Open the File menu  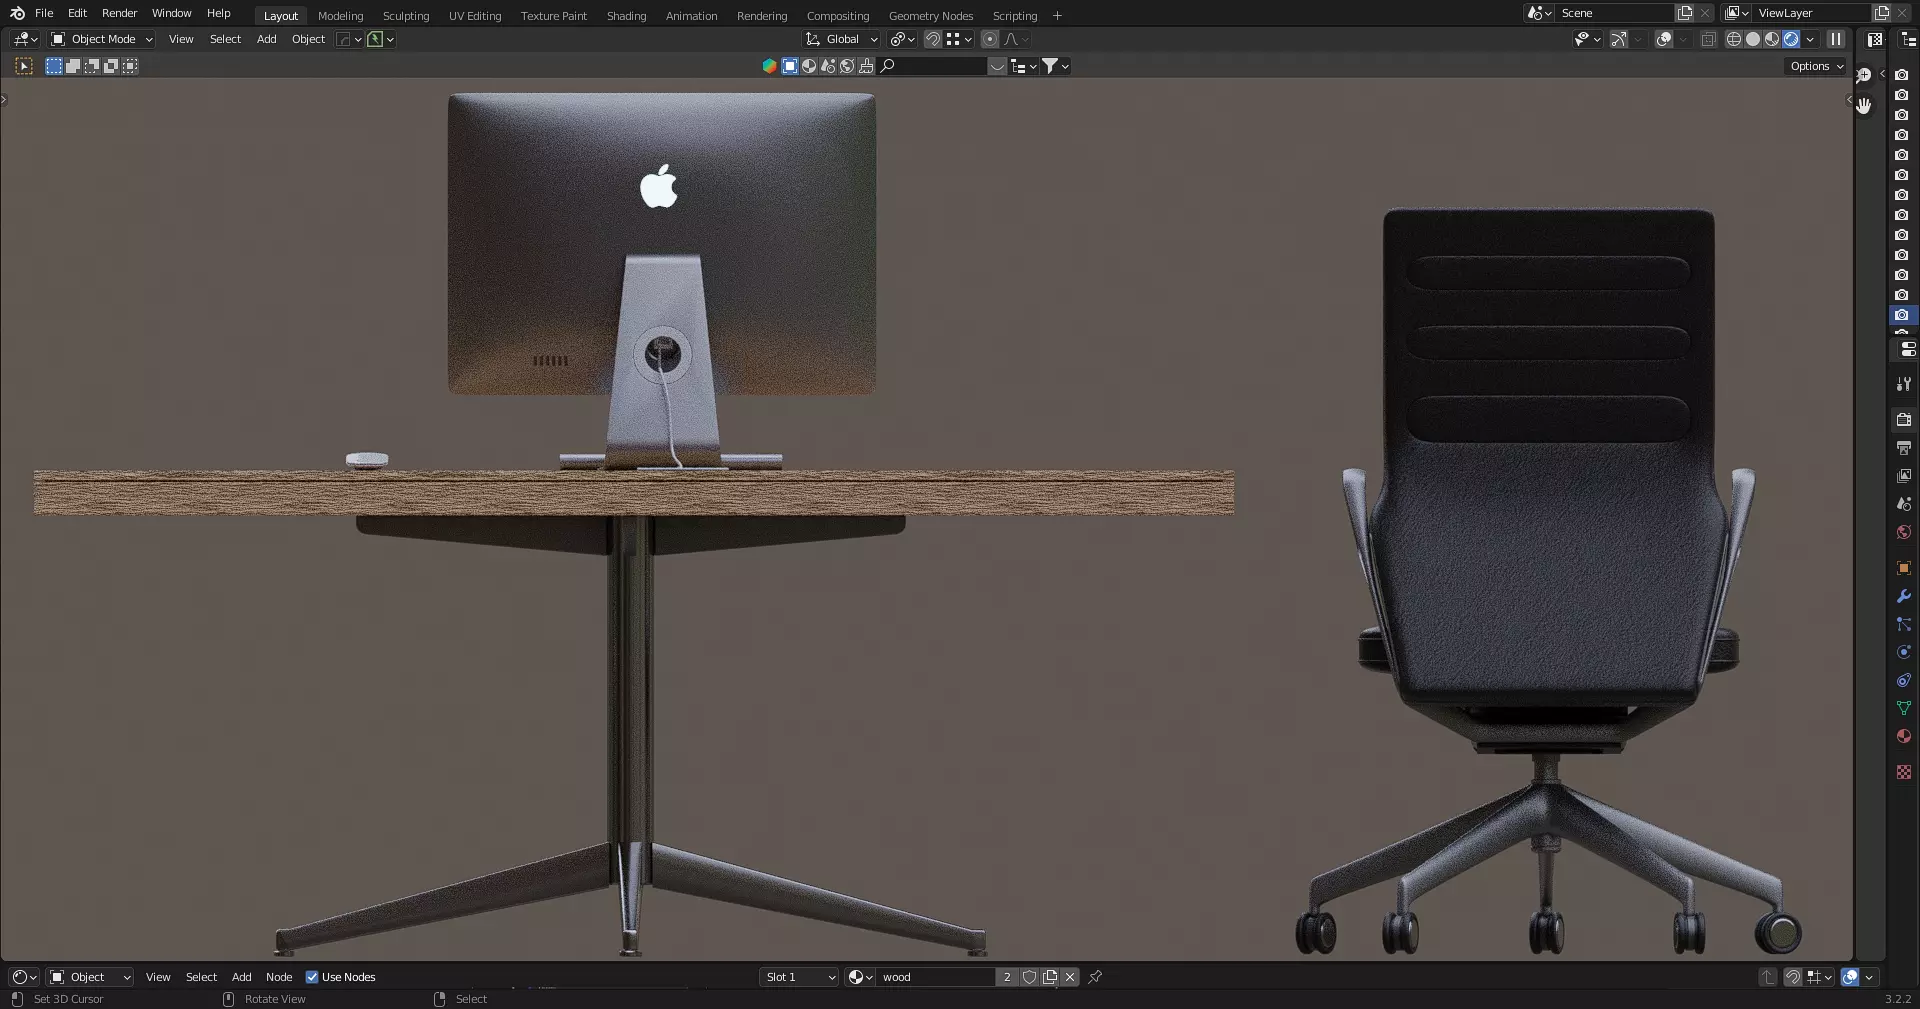[x=44, y=13]
